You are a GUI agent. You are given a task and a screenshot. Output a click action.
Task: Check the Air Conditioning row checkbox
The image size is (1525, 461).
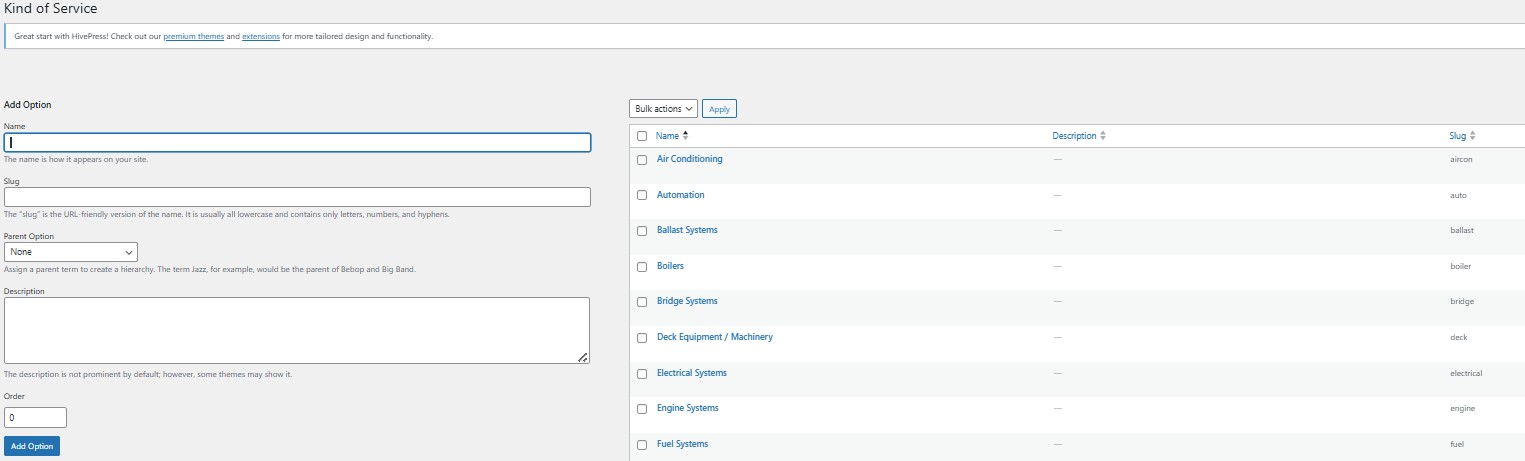pyautogui.click(x=642, y=160)
